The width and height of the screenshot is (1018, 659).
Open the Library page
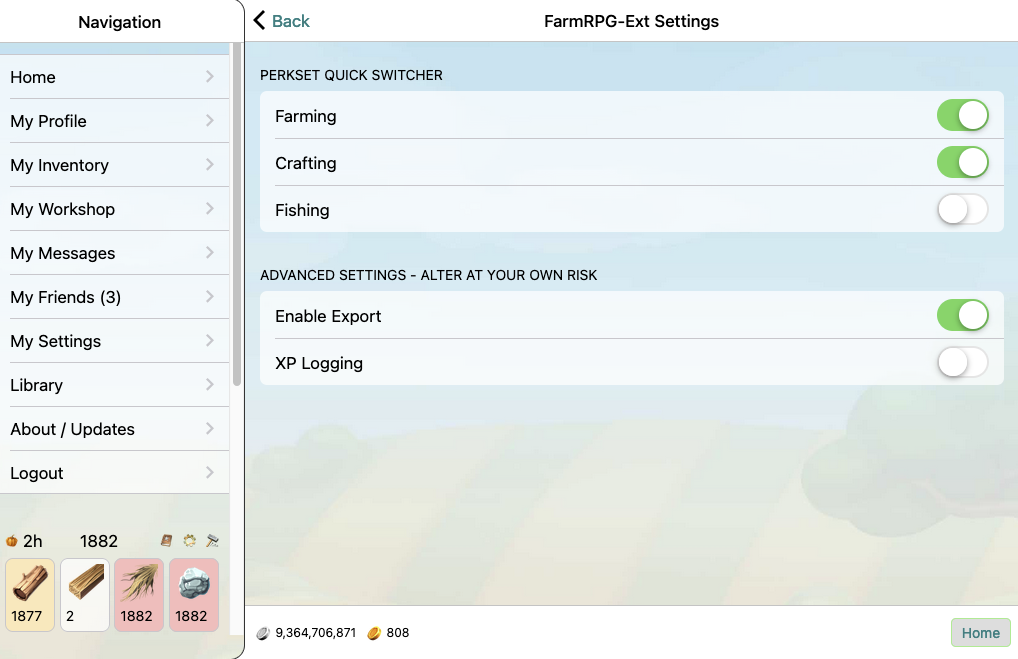(114, 385)
